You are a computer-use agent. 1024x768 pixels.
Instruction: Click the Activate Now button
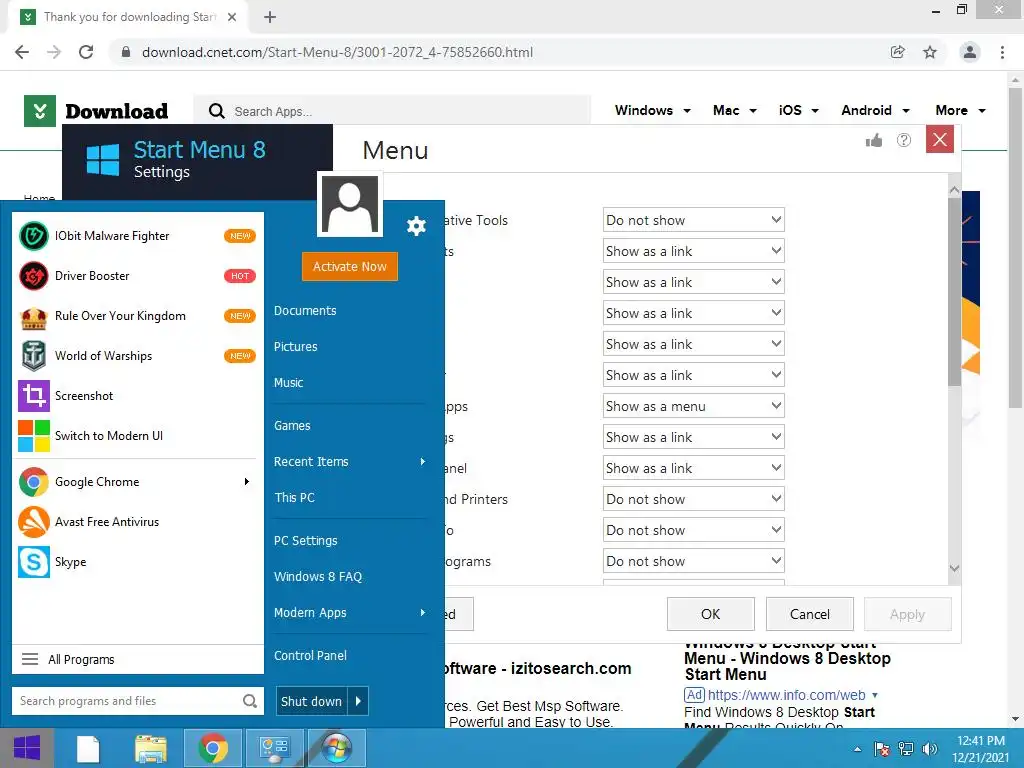coord(349,266)
